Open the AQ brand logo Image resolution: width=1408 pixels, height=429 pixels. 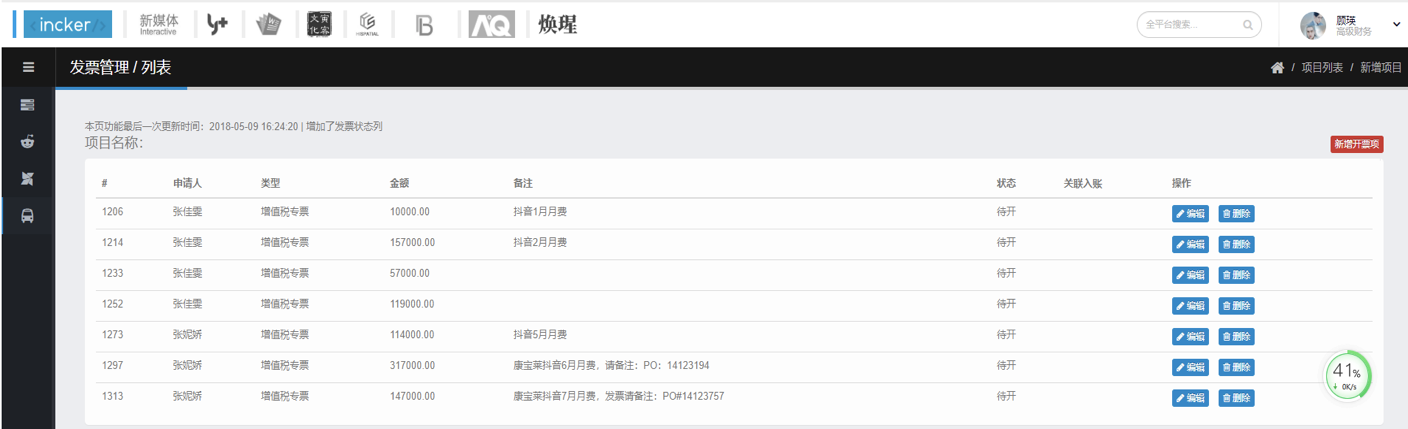tap(492, 24)
